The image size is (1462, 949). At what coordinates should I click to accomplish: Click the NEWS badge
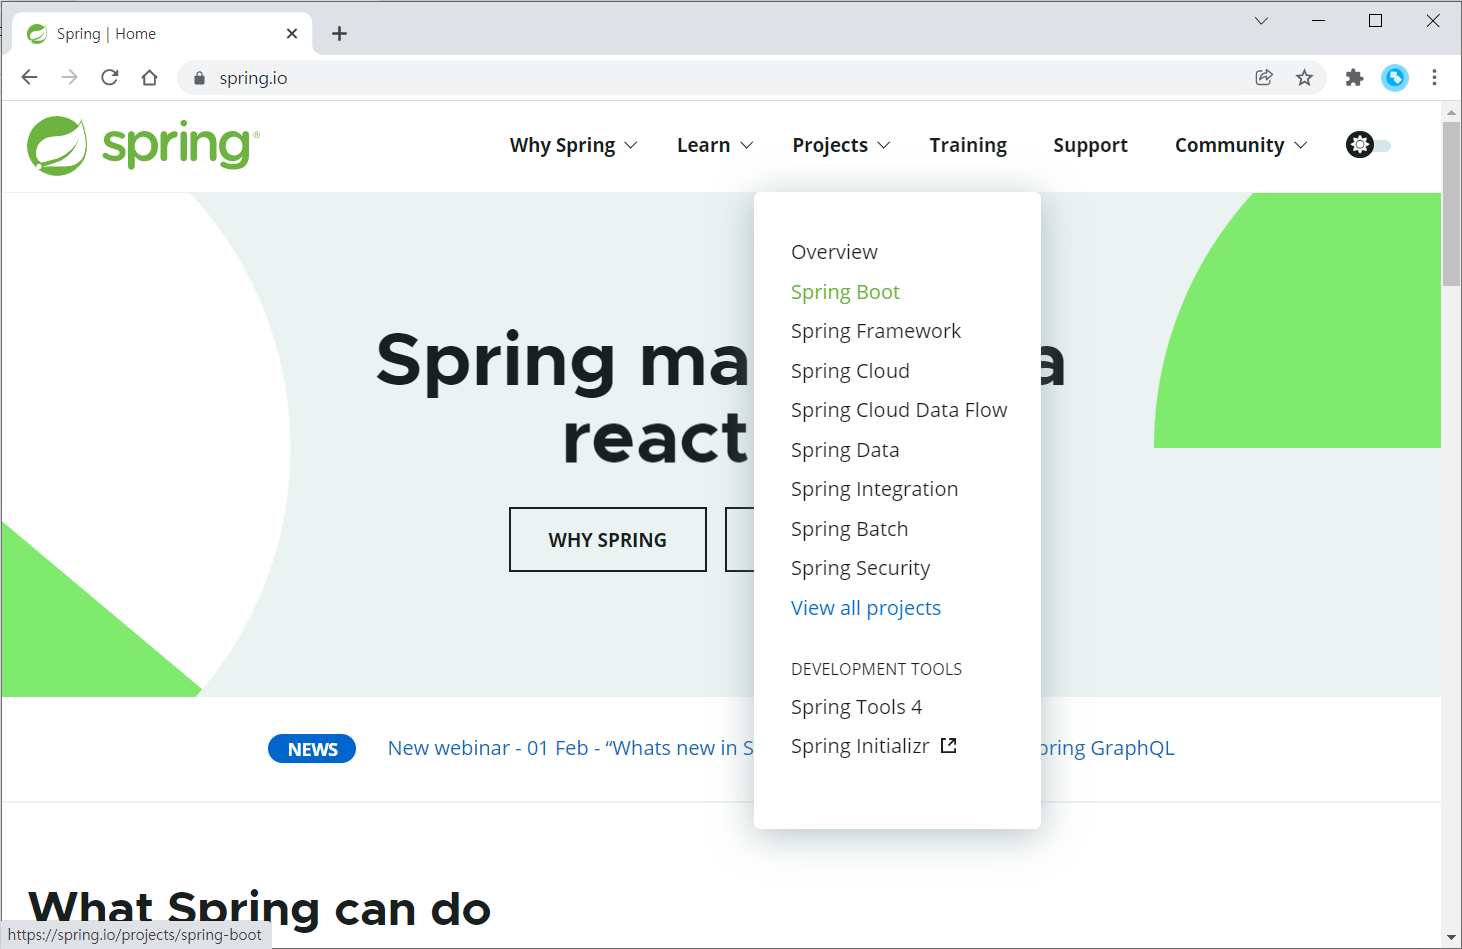tap(312, 749)
